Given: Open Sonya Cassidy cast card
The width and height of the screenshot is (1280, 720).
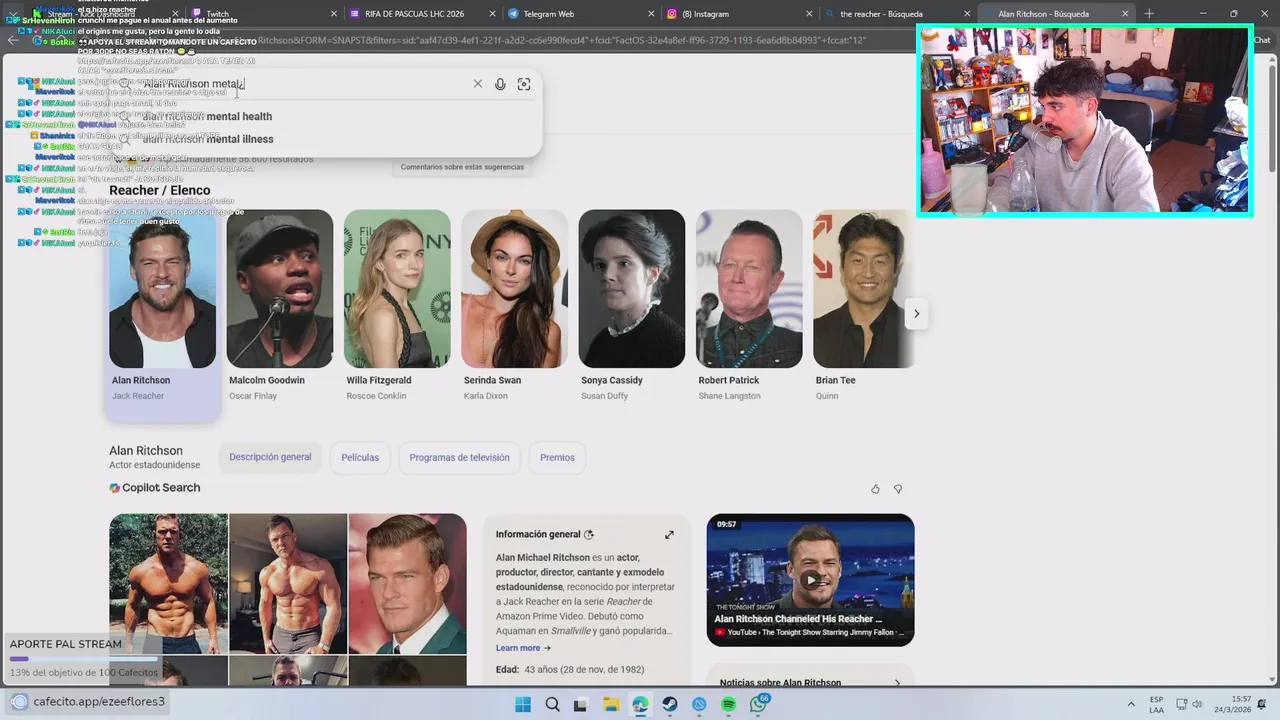Looking at the screenshot, I should click(x=632, y=307).
